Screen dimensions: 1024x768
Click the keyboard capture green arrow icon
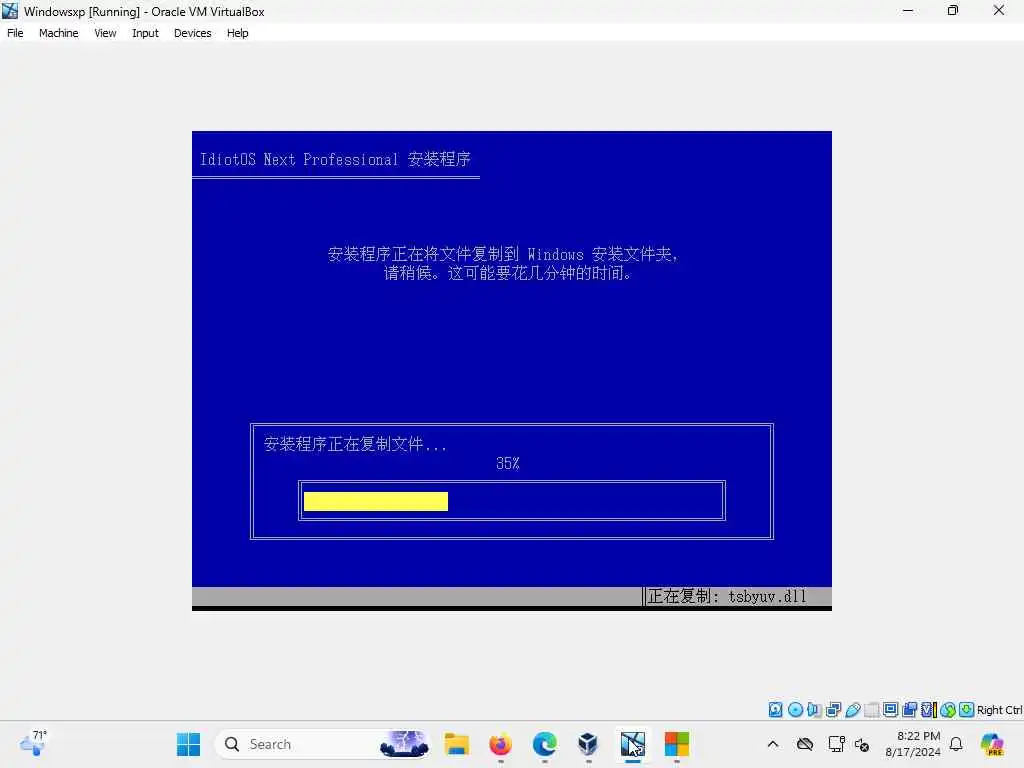[x=967, y=709]
